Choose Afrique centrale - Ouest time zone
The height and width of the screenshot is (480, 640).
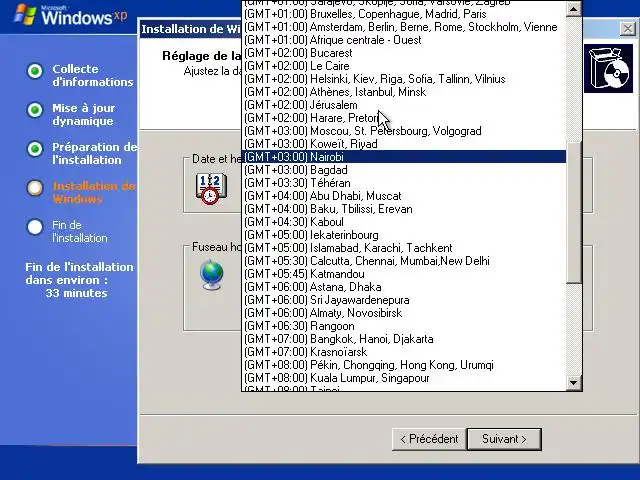point(404,40)
